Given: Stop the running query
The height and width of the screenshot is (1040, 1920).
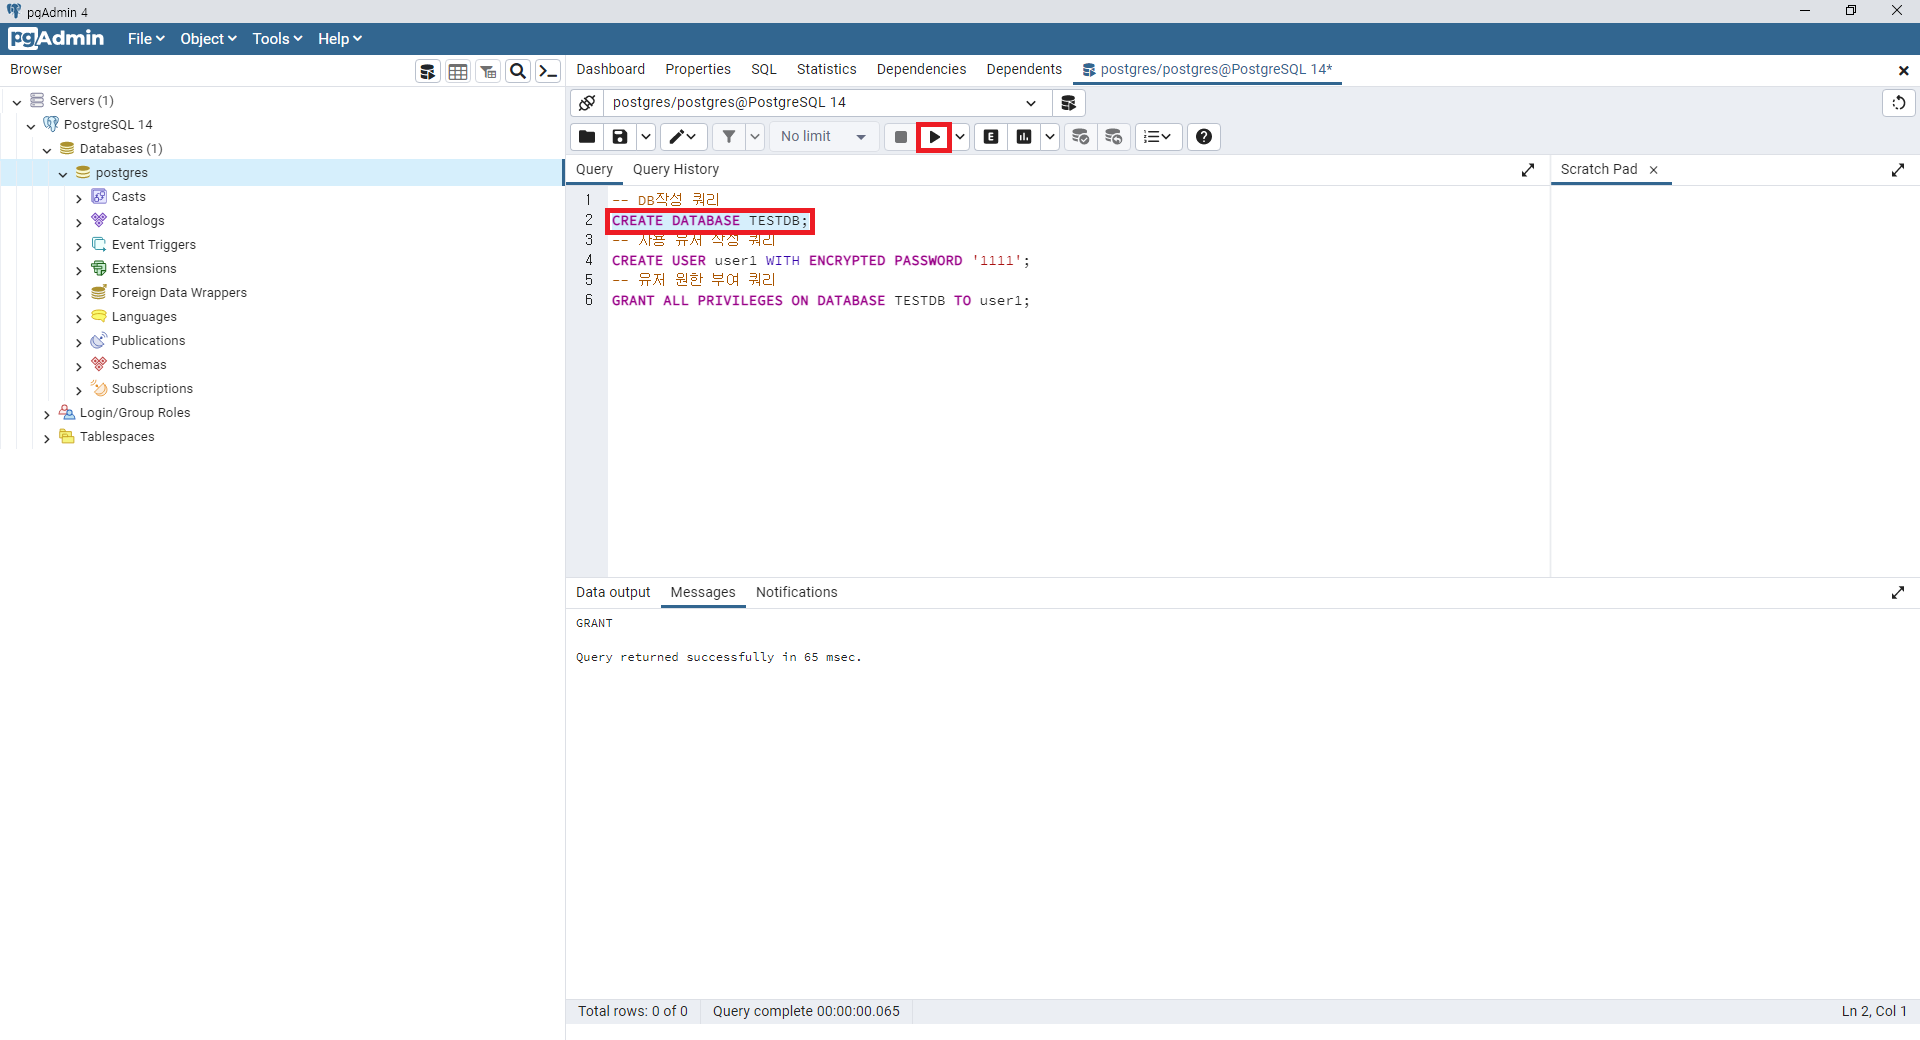Looking at the screenshot, I should [900, 137].
